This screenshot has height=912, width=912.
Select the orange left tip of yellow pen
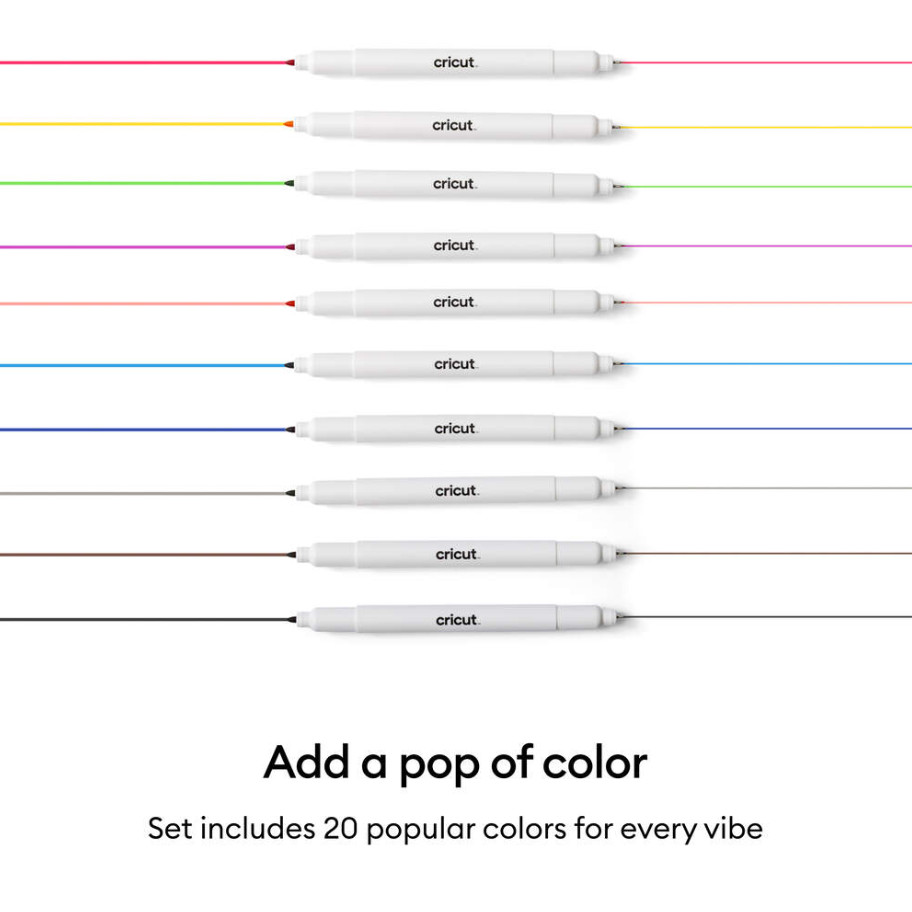pyautogui.click(x=289, y=124)
